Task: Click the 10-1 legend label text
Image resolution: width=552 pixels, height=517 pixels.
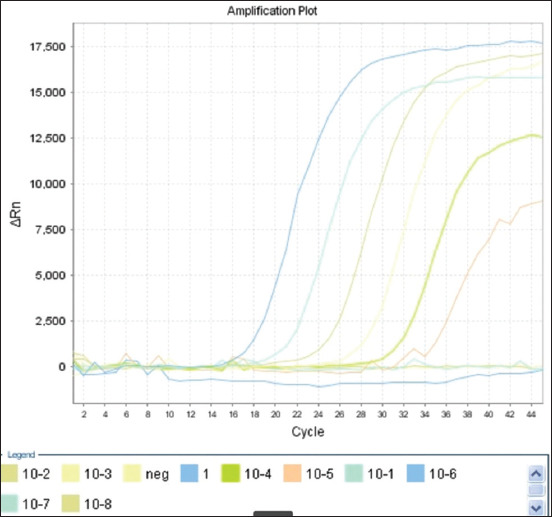Action: (381, 474)
